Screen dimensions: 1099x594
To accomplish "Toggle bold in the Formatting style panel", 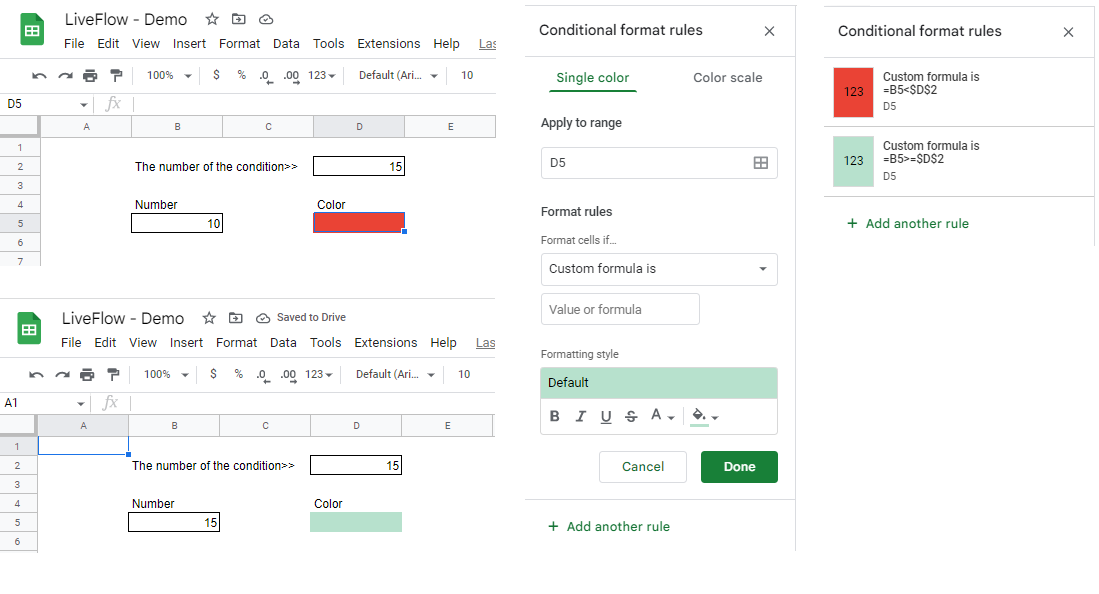I will pyautogui.click(x=555, y=416).
